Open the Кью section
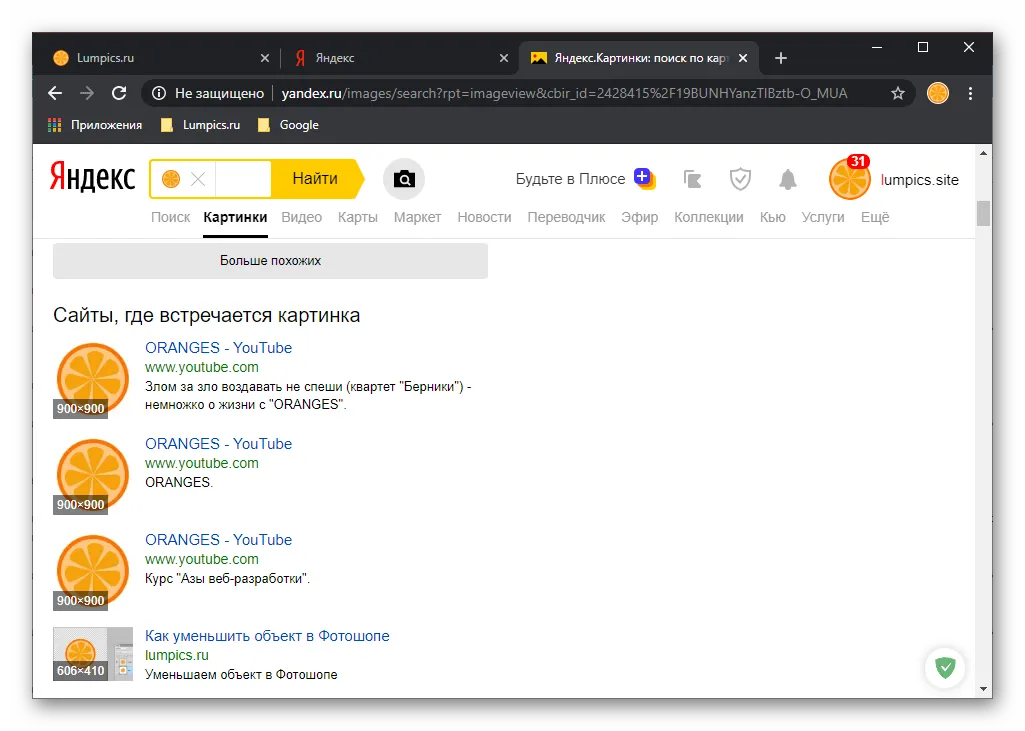 pyautogui.click(x=773, y=217)
